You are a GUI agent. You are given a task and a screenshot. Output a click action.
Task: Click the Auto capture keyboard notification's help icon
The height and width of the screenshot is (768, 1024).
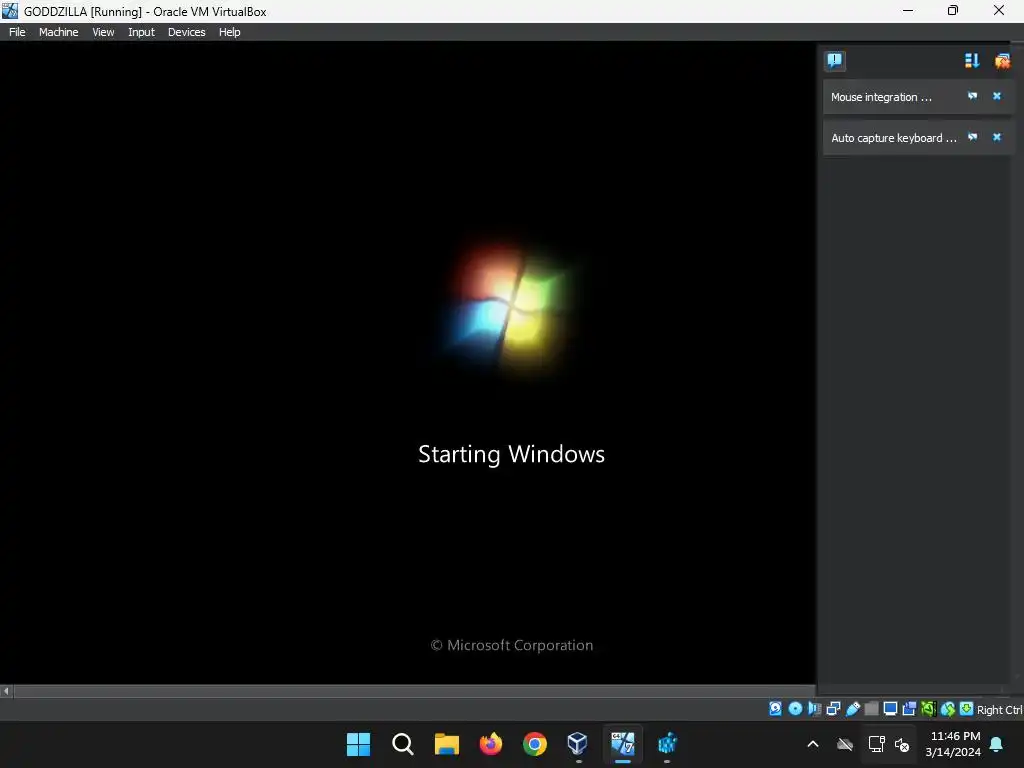pyautogui.click(x=972, y=137)
